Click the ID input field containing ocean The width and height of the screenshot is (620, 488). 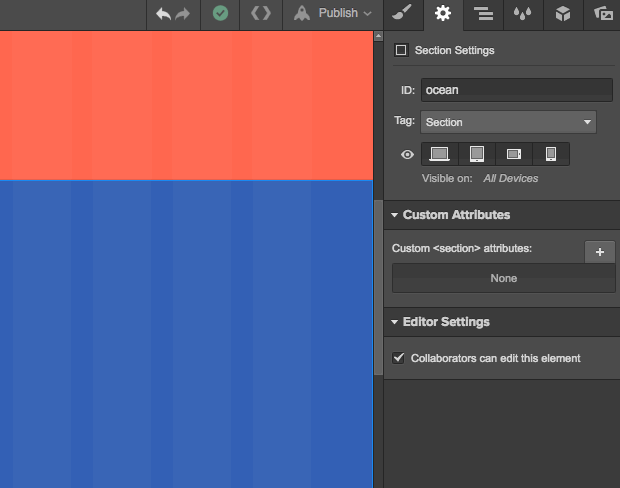point(516,90)
